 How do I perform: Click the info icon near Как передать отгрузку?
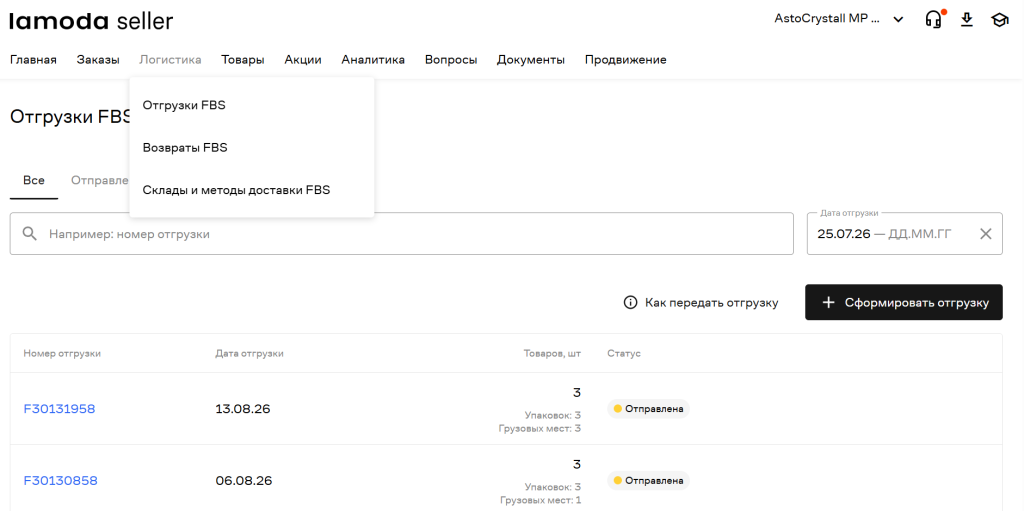(630, 303)
